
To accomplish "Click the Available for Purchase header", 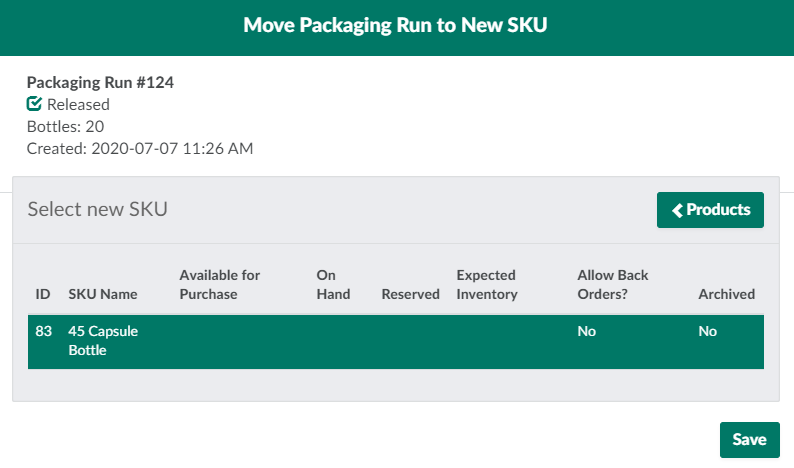I will click(x=219, y=284).
